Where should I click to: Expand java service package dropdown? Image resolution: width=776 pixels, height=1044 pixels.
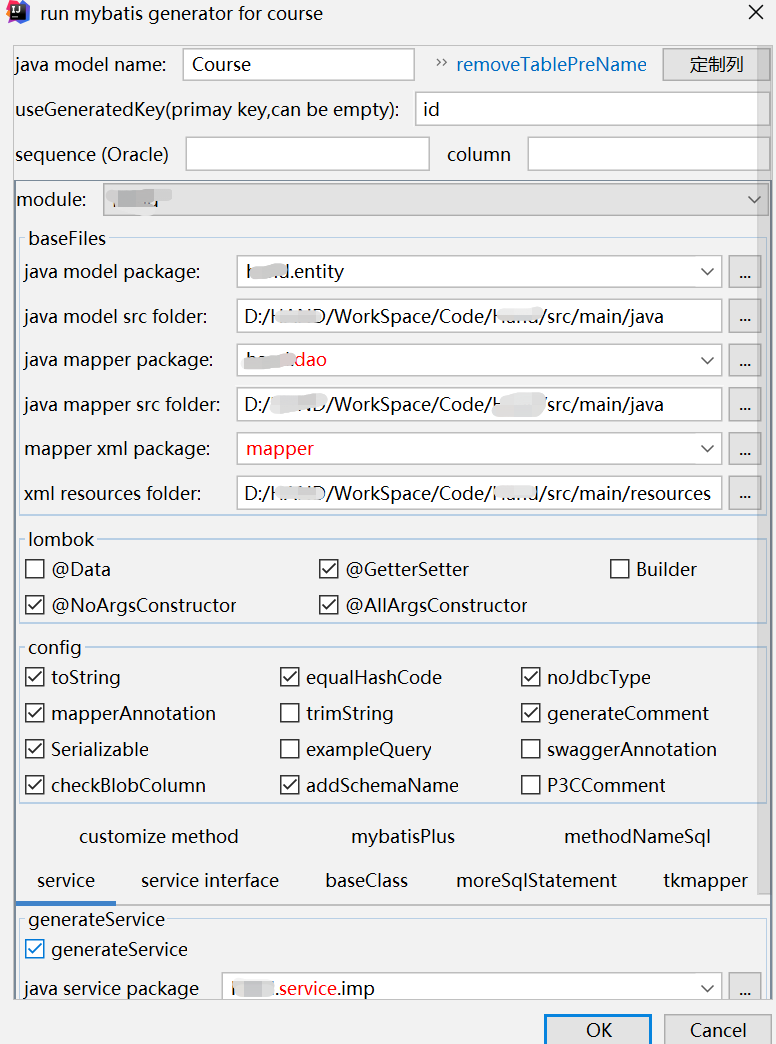pos(707,988)
